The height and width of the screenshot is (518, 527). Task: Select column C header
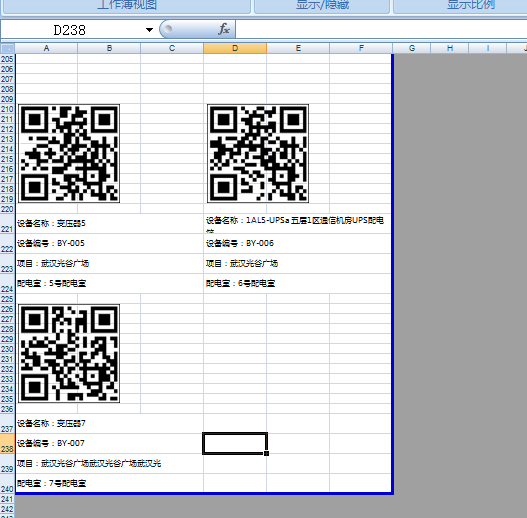tap(172, 48)
